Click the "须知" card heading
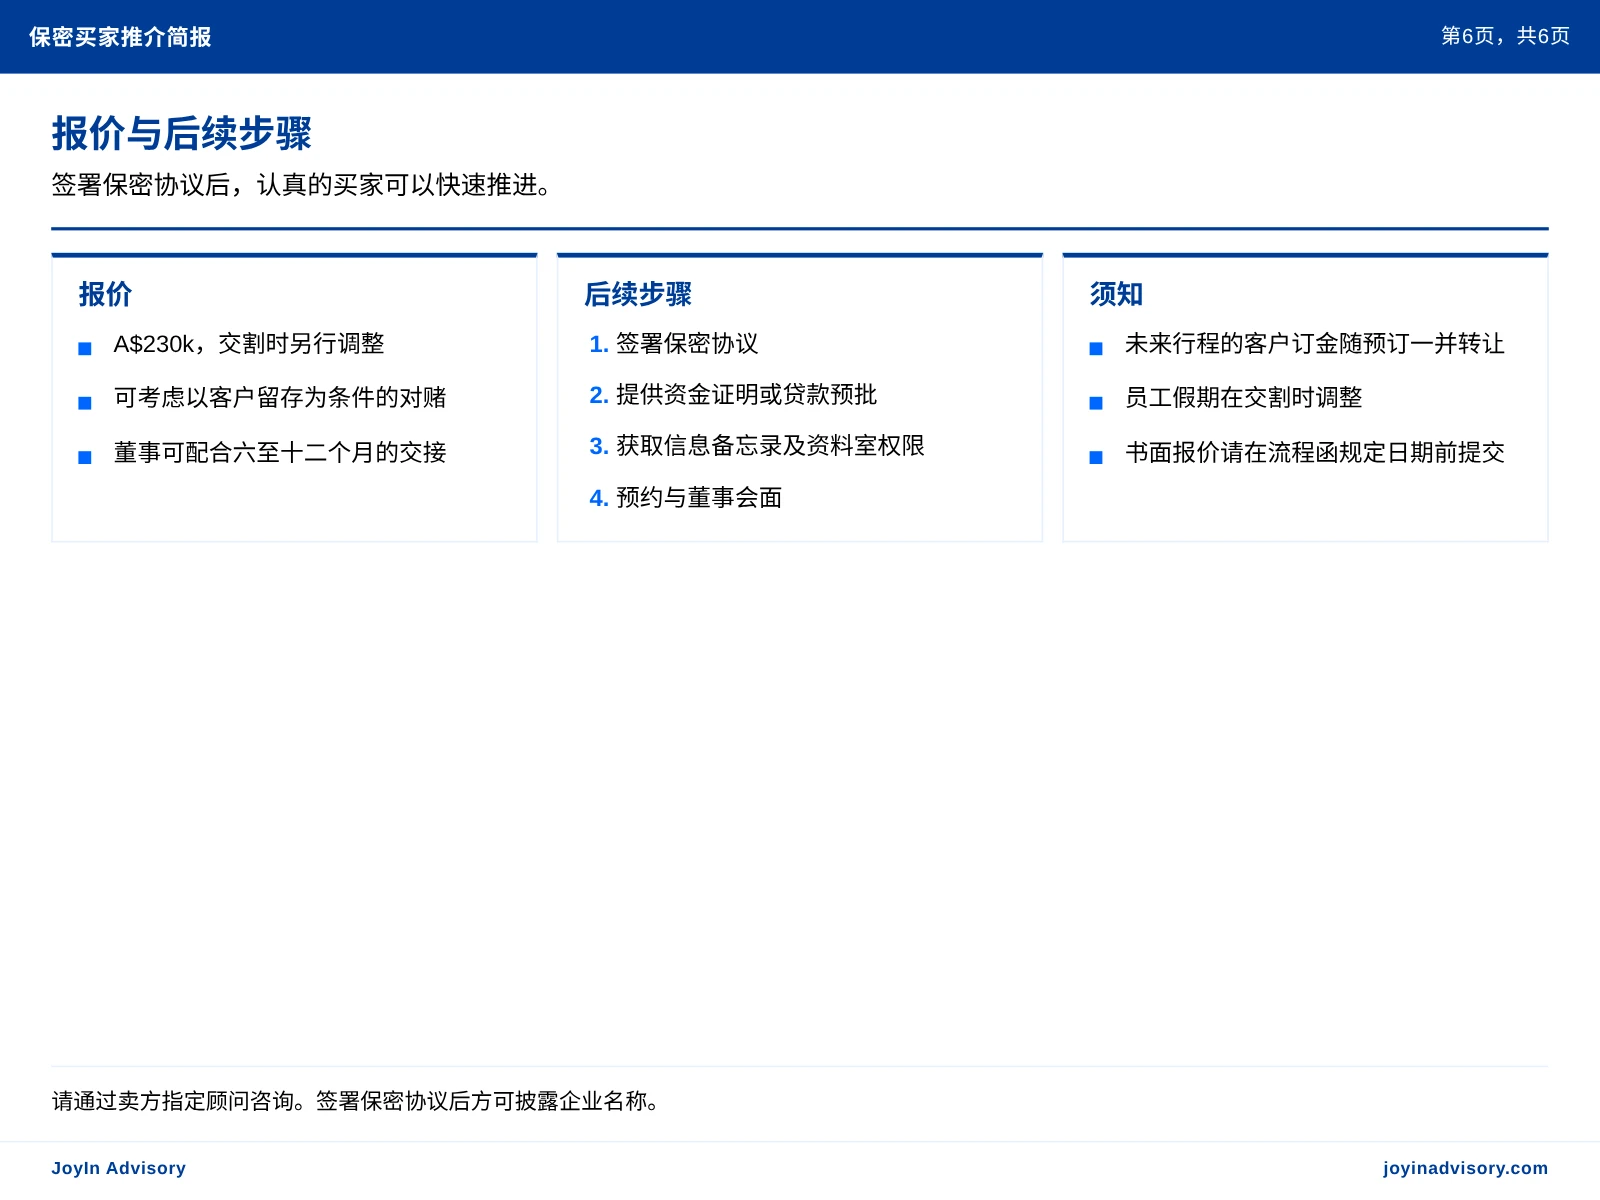The height and width of the screenshot is (1200, 1600). click(1116, 294)
